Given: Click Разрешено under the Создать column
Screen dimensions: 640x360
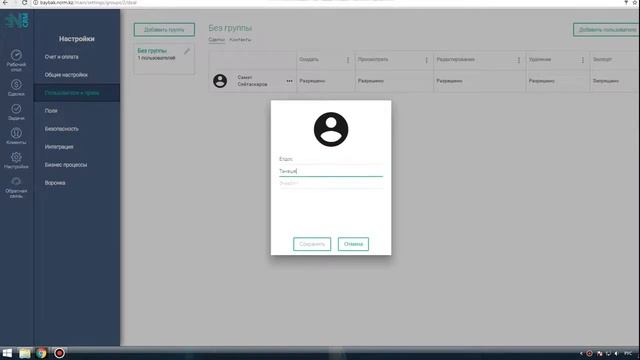Looking at the screenshot, I should (312, 81).
